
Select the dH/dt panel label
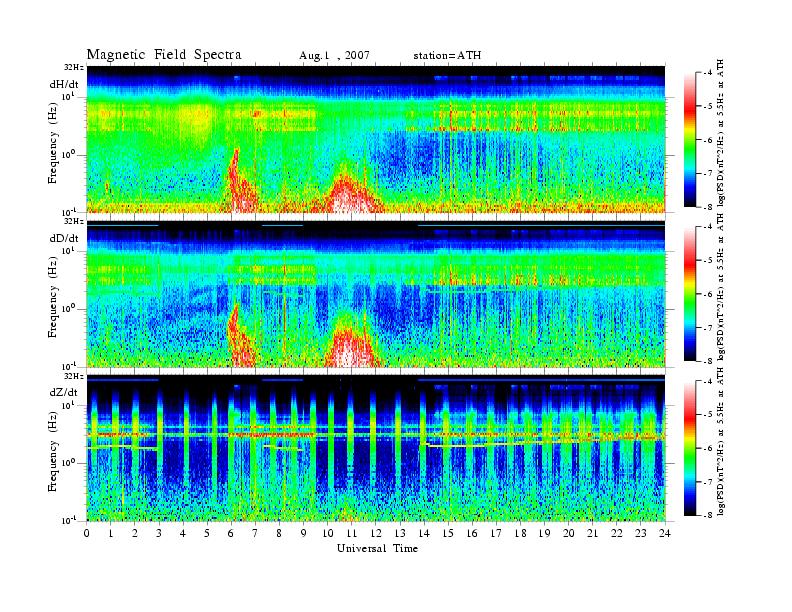coord(64,84)
